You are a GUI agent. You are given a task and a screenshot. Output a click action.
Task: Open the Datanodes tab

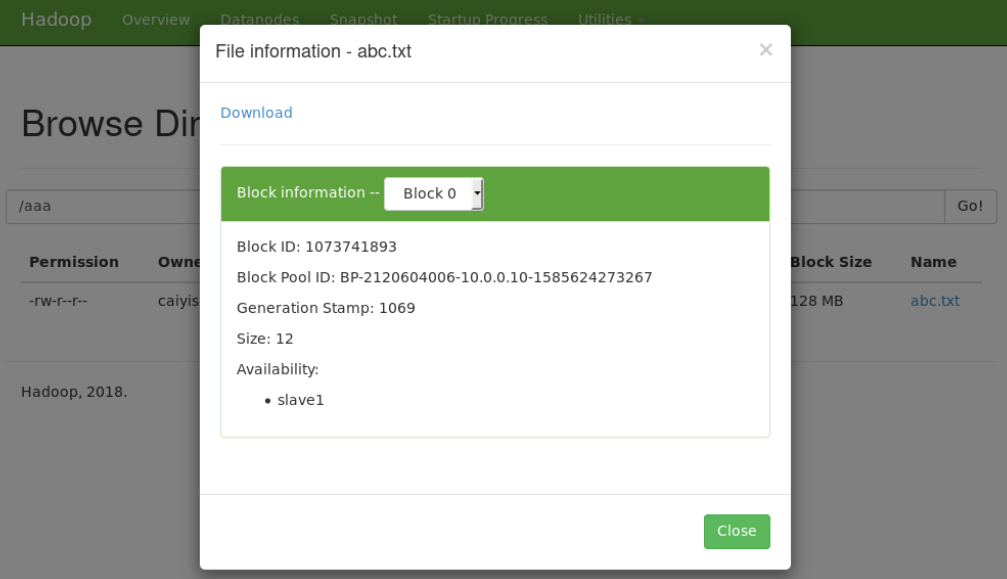[259, 20]
